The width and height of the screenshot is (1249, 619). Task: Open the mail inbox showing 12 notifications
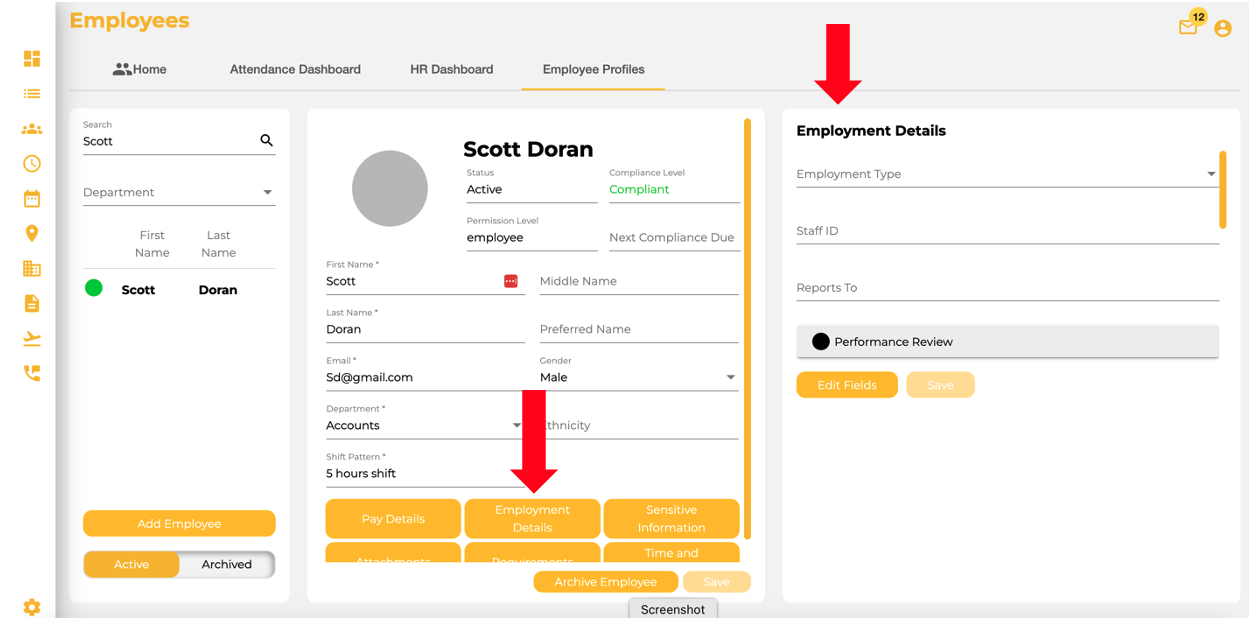(1189, 28)
